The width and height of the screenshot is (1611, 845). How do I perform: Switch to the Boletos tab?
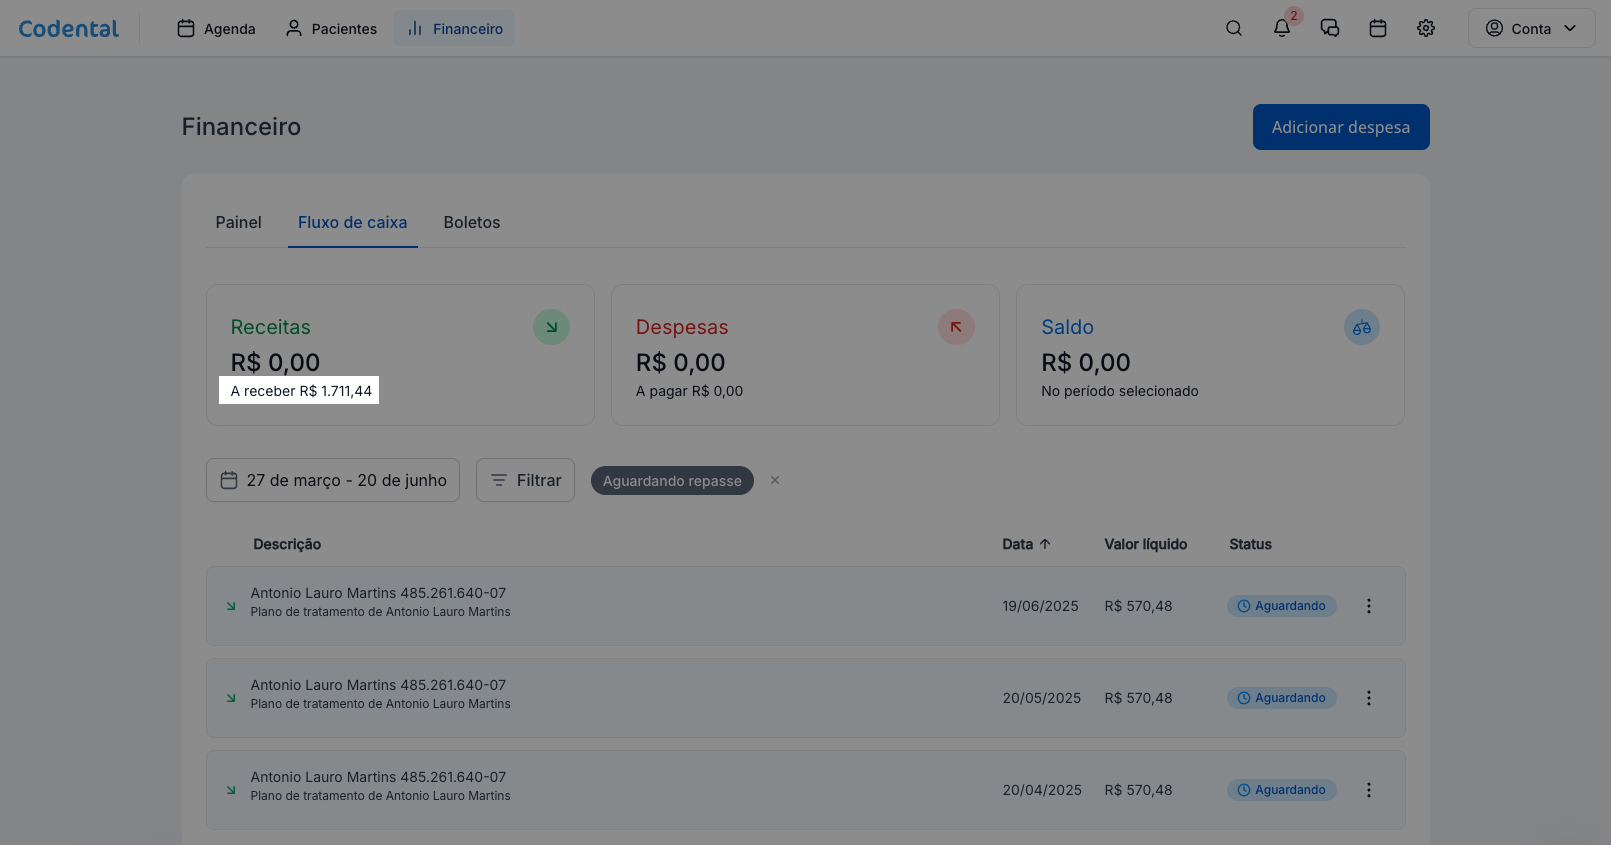pos(472,222)
